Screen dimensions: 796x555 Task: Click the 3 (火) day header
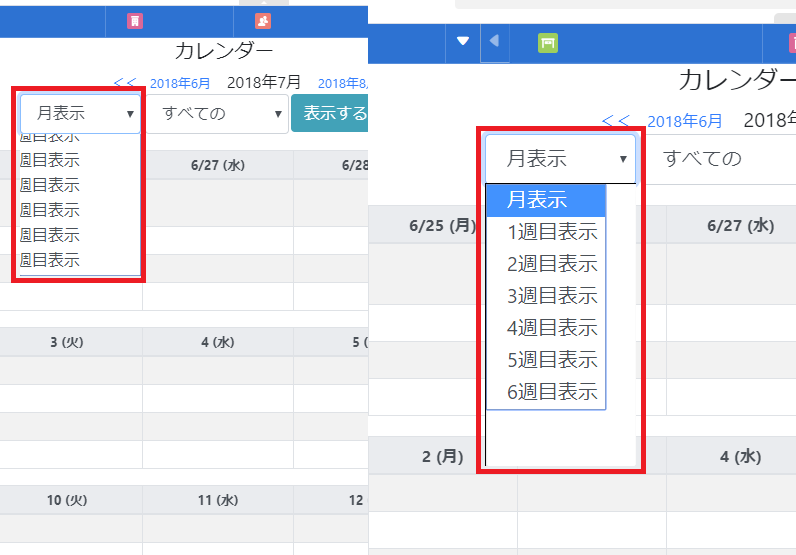(x=67, y=342)
